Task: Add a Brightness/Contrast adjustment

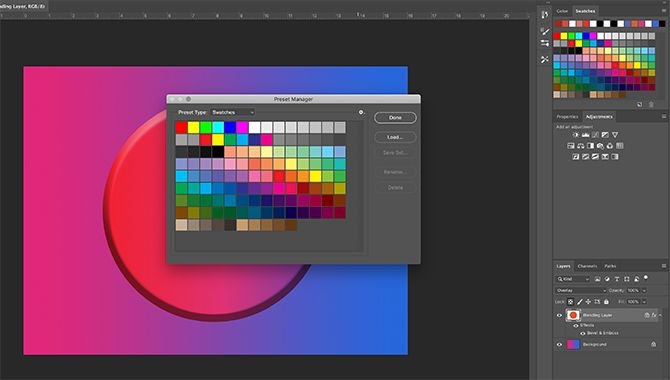Action: pyautogui.click(x=576, y=135)
